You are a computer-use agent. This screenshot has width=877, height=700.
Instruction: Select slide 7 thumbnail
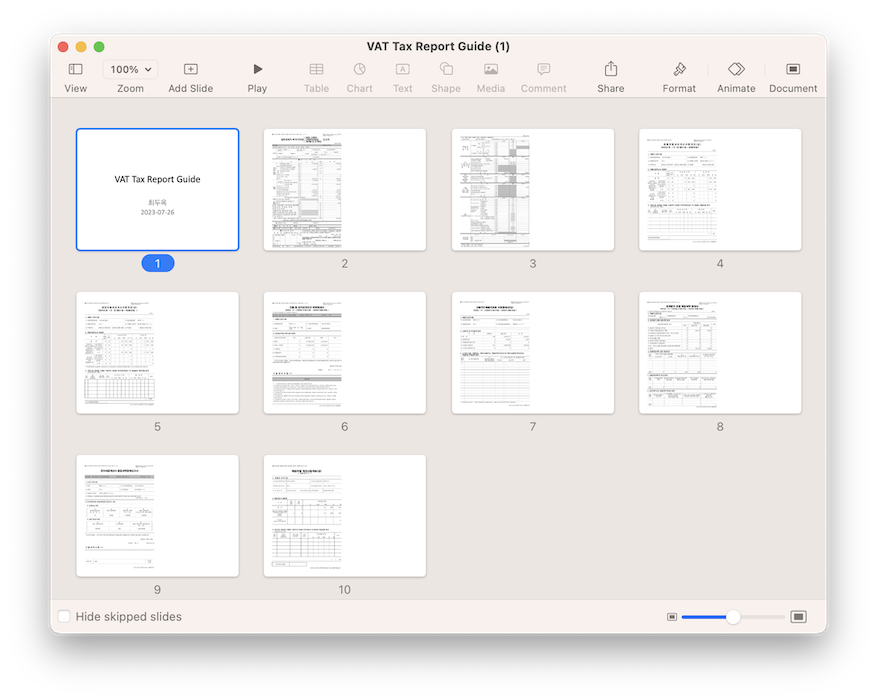[x=533, y=353]
